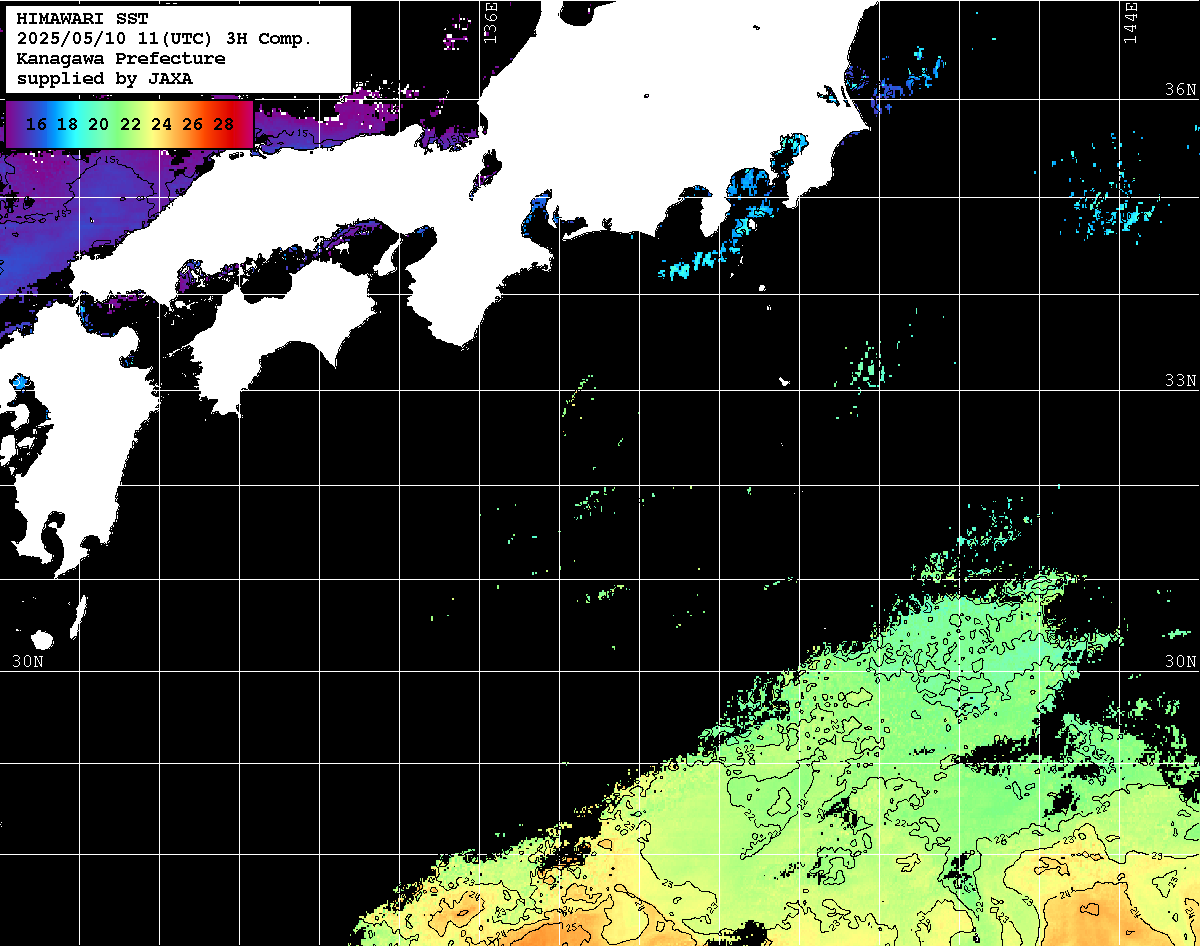The height and width of the screenshot is (946, 1200).
Task: Click the blue star marker off Kyushu
Action: coord(19,382)
